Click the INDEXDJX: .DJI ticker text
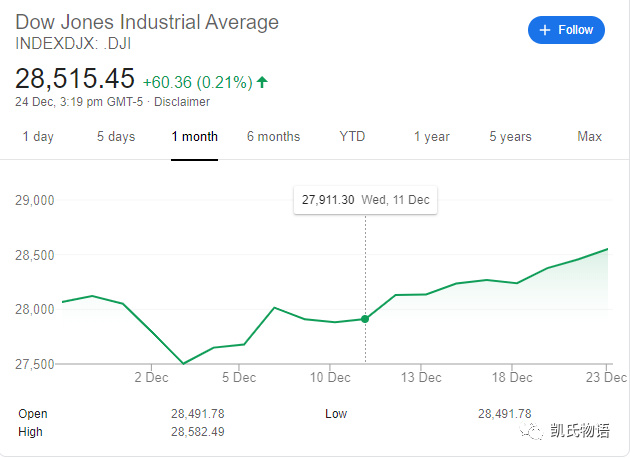 point(73,43)
